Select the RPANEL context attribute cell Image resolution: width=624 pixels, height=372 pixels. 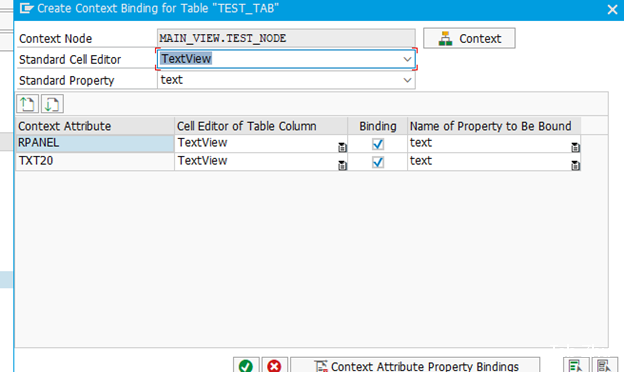coord(95,143)
